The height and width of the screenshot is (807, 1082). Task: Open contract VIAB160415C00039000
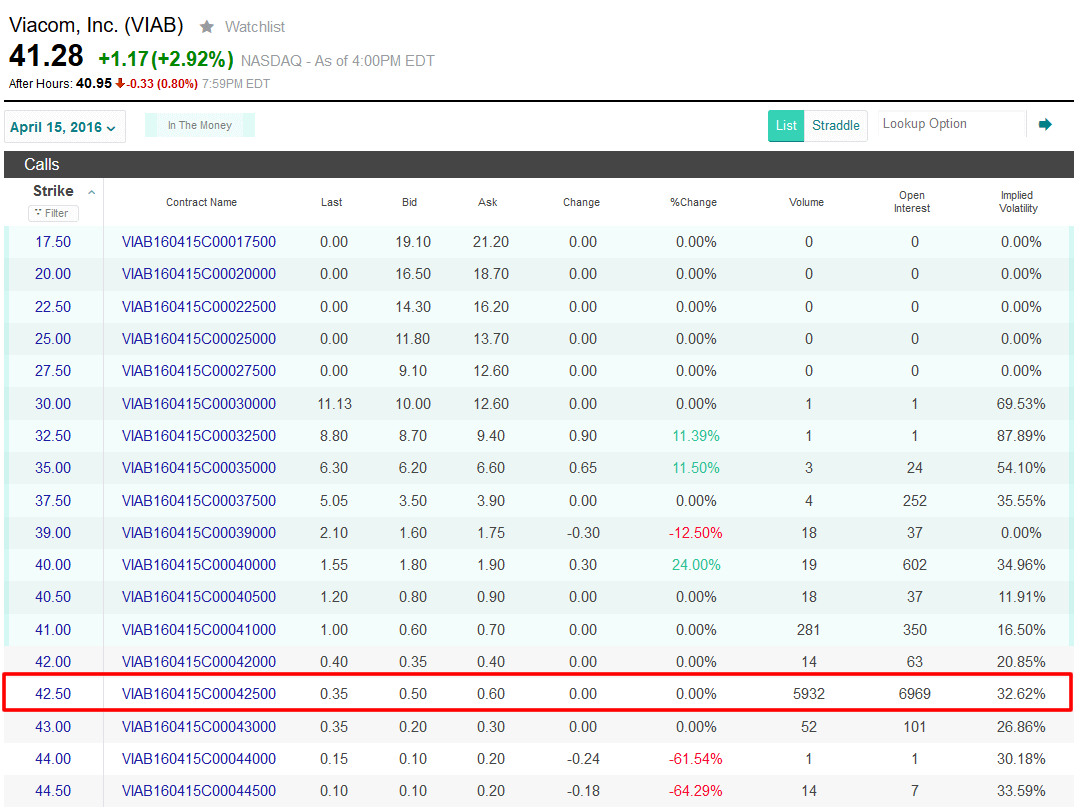tap(199, 533)
